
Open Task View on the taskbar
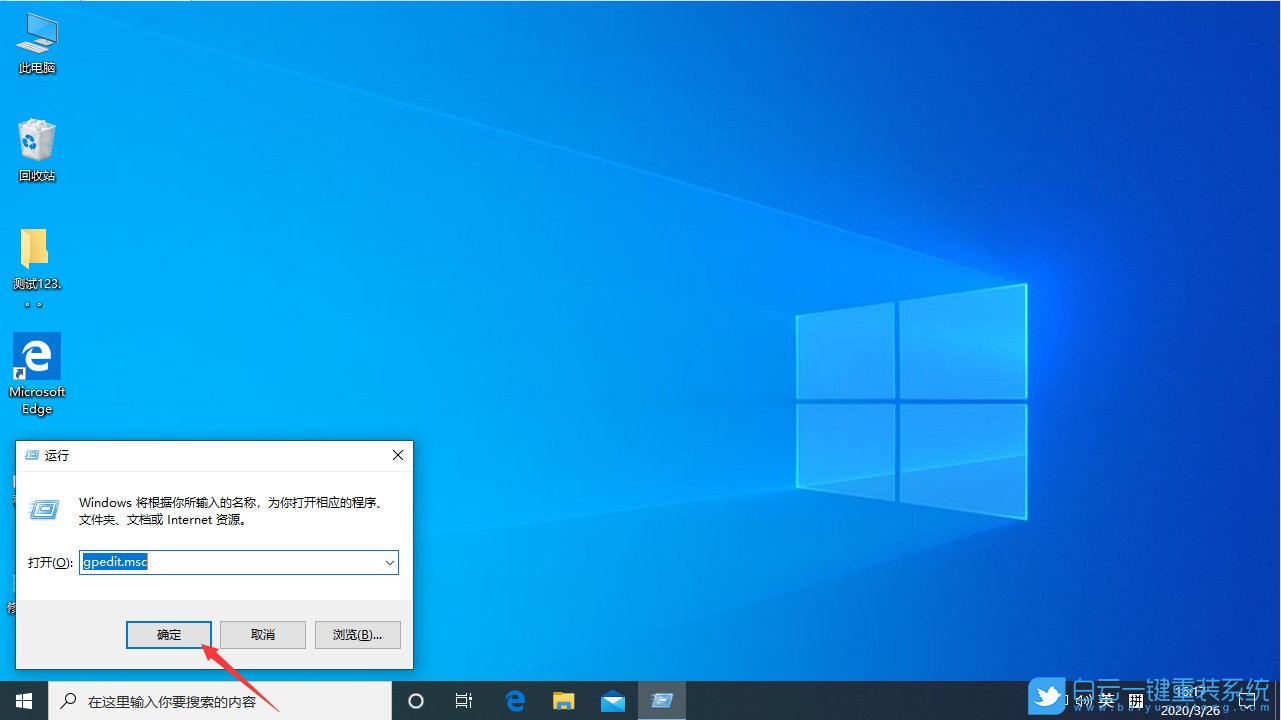(464, 700)
